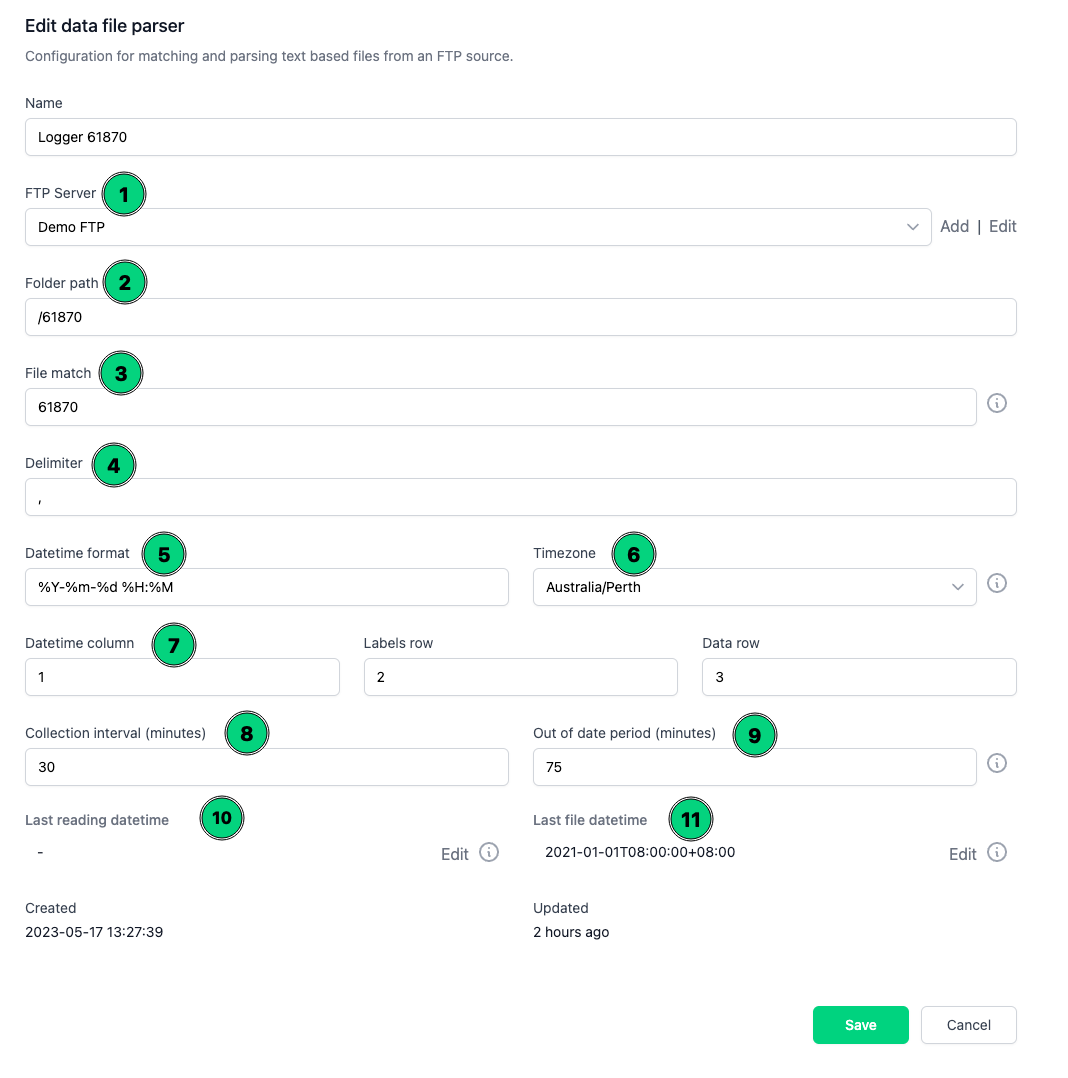Click Add to create a new FTP server
Image resolution: width=1068 pixels, height=1078 pixels.
954,226
